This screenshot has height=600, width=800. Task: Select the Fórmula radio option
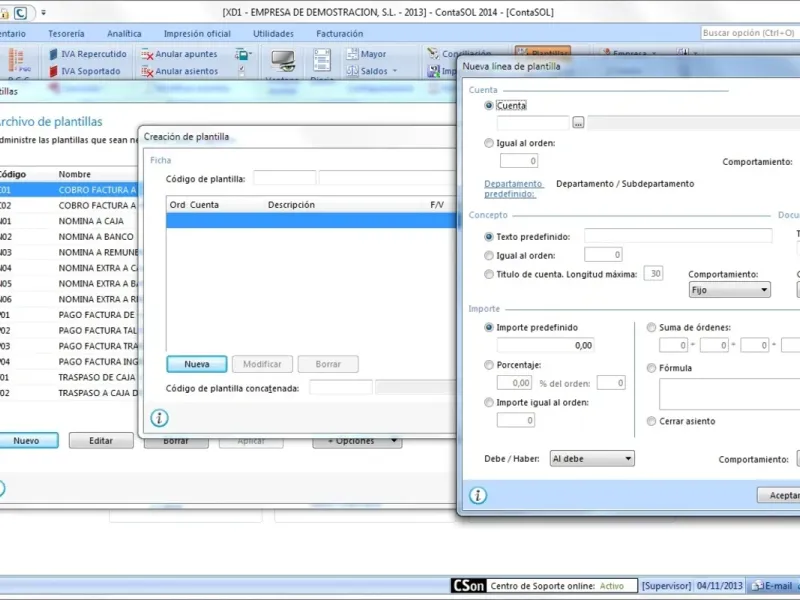point(652,368)
